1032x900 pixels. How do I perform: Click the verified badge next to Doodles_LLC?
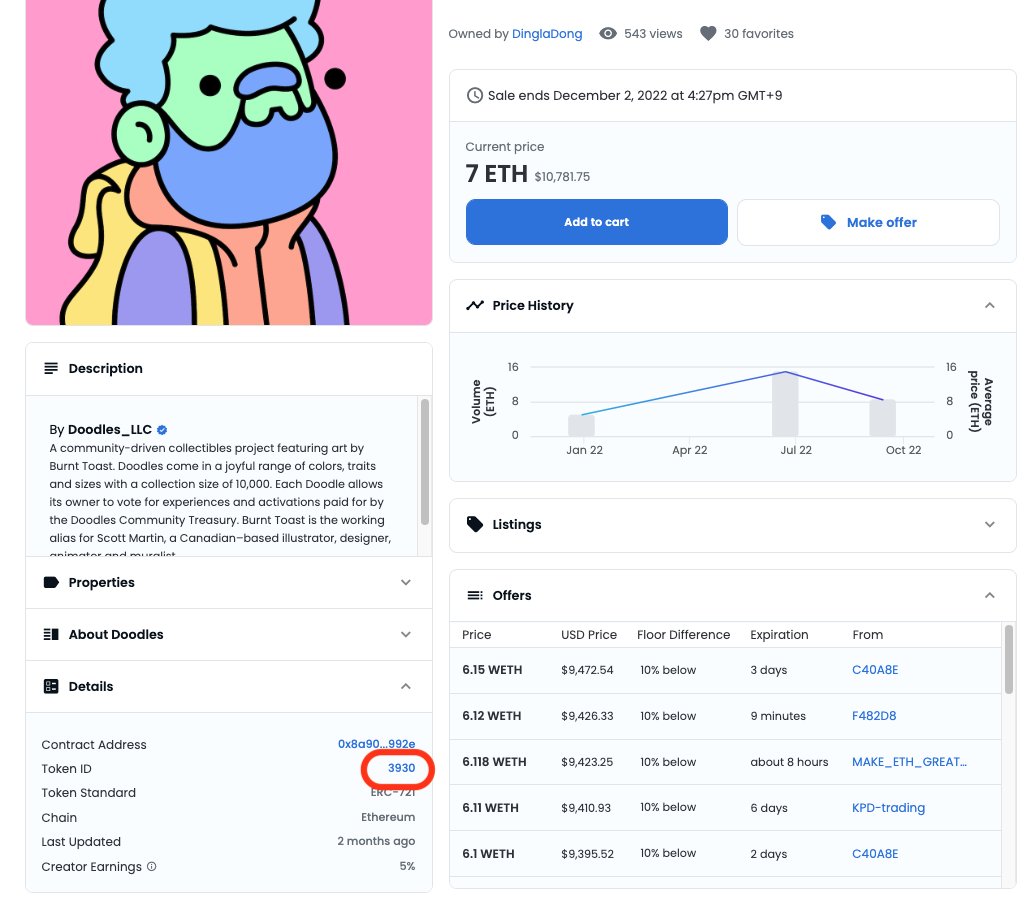(162, 430)
